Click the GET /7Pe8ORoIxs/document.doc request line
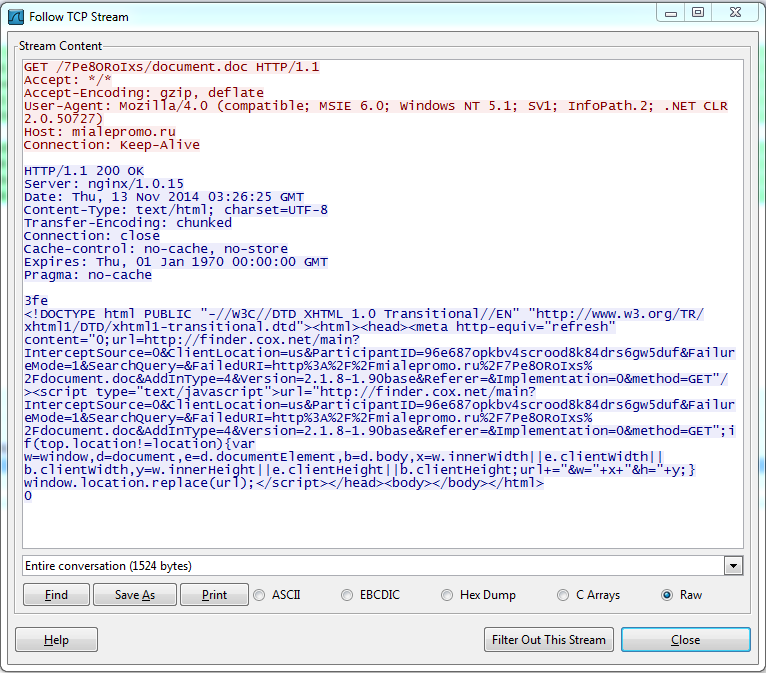 point(171,67)
